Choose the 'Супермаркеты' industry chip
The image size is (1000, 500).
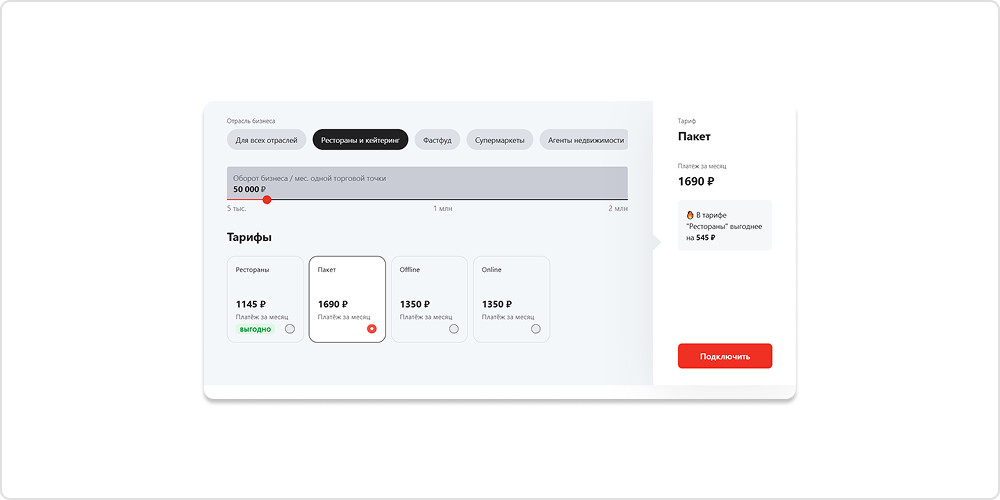499,140
